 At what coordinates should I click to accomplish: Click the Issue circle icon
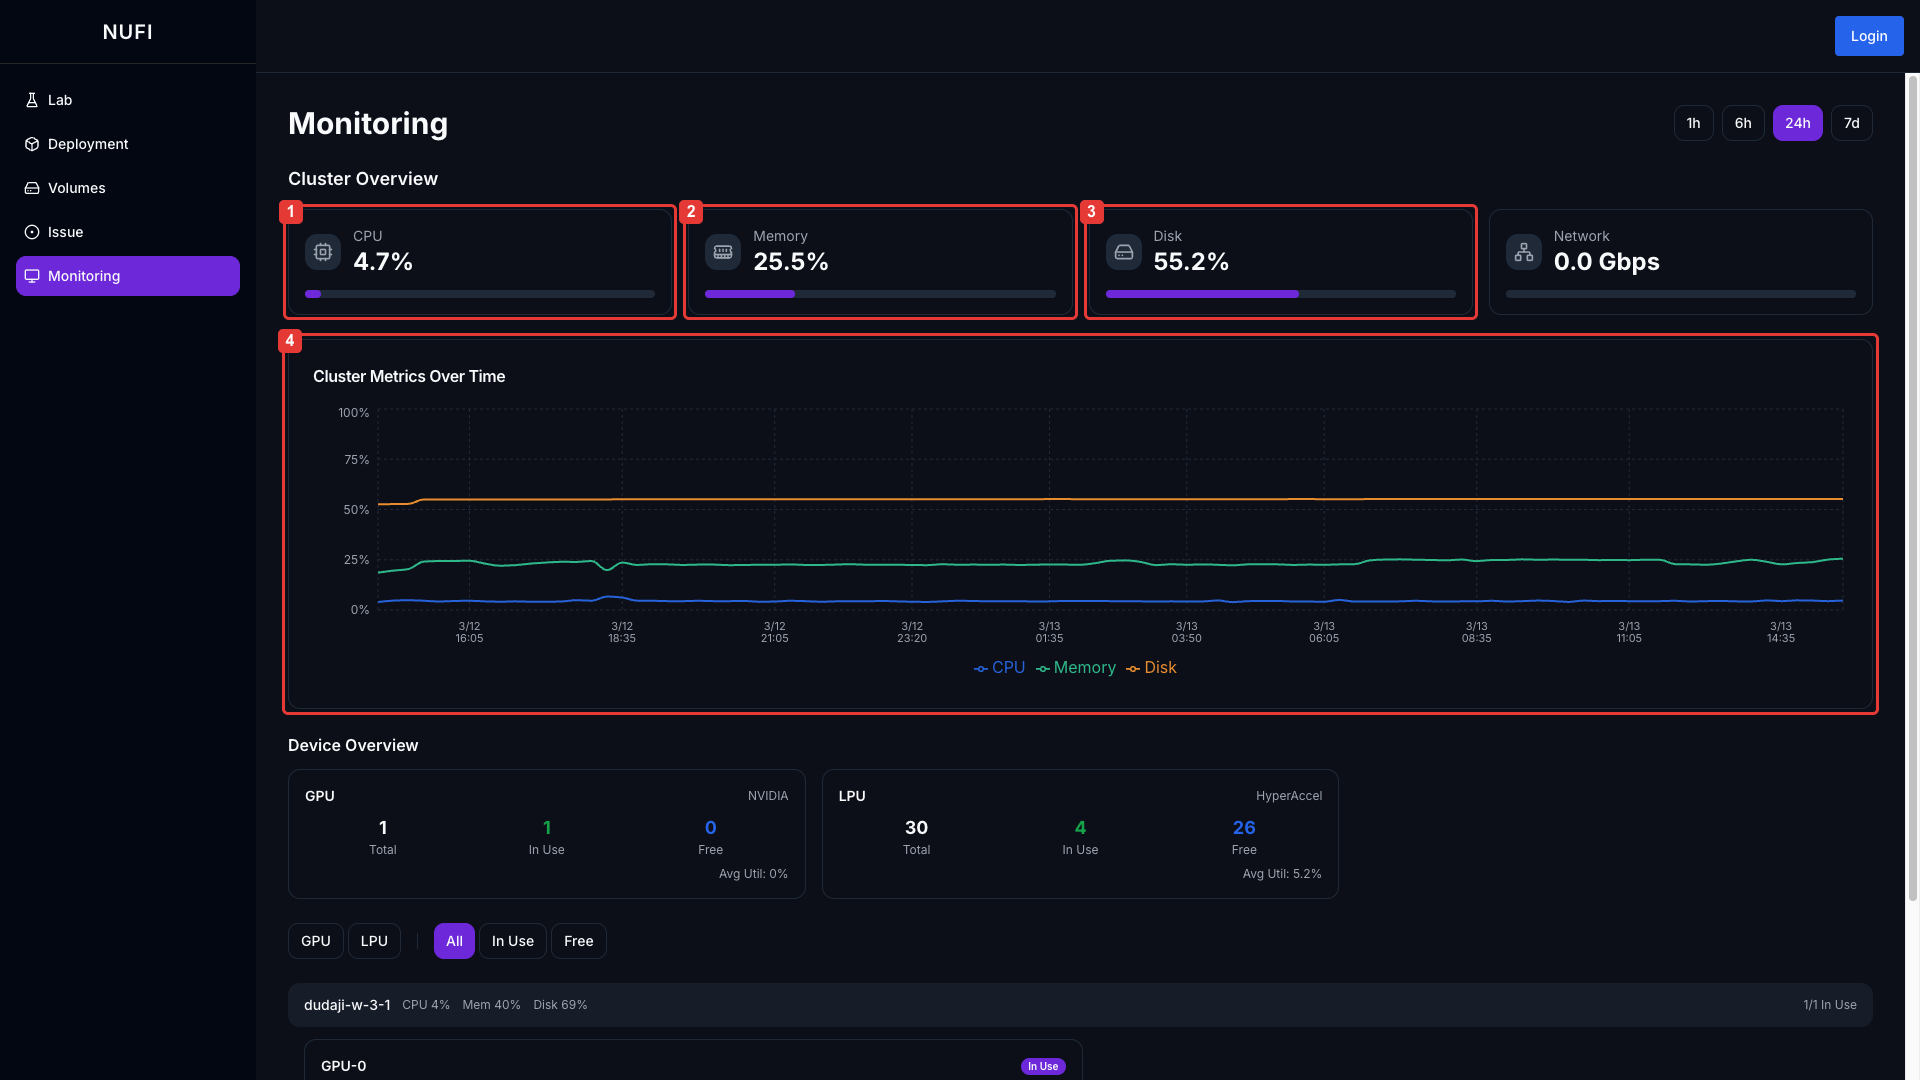pos(32,232)
